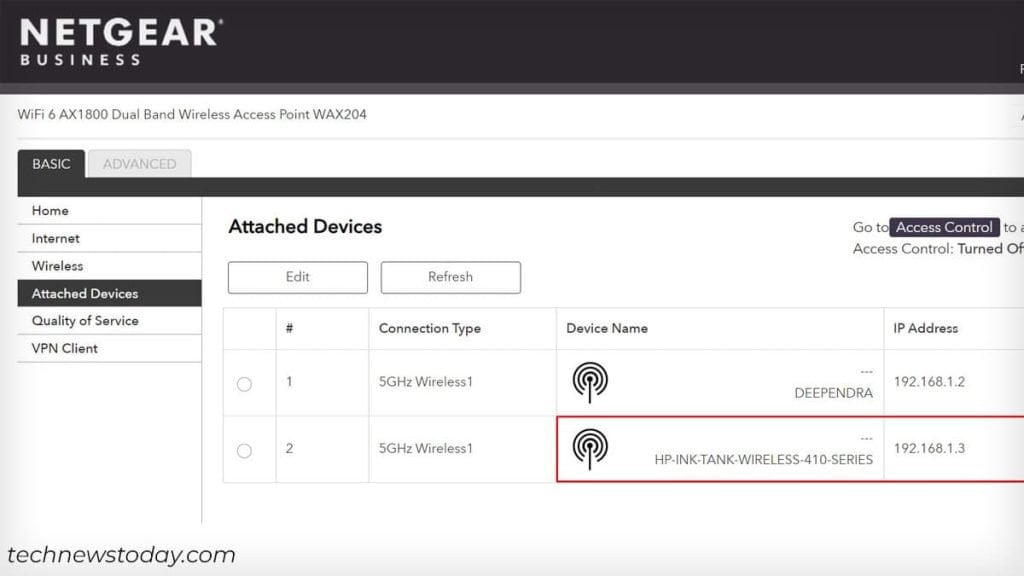Click the Connection Type column header
The image size is (1024, 576).
pyautogui.click(x=430, y=328)
